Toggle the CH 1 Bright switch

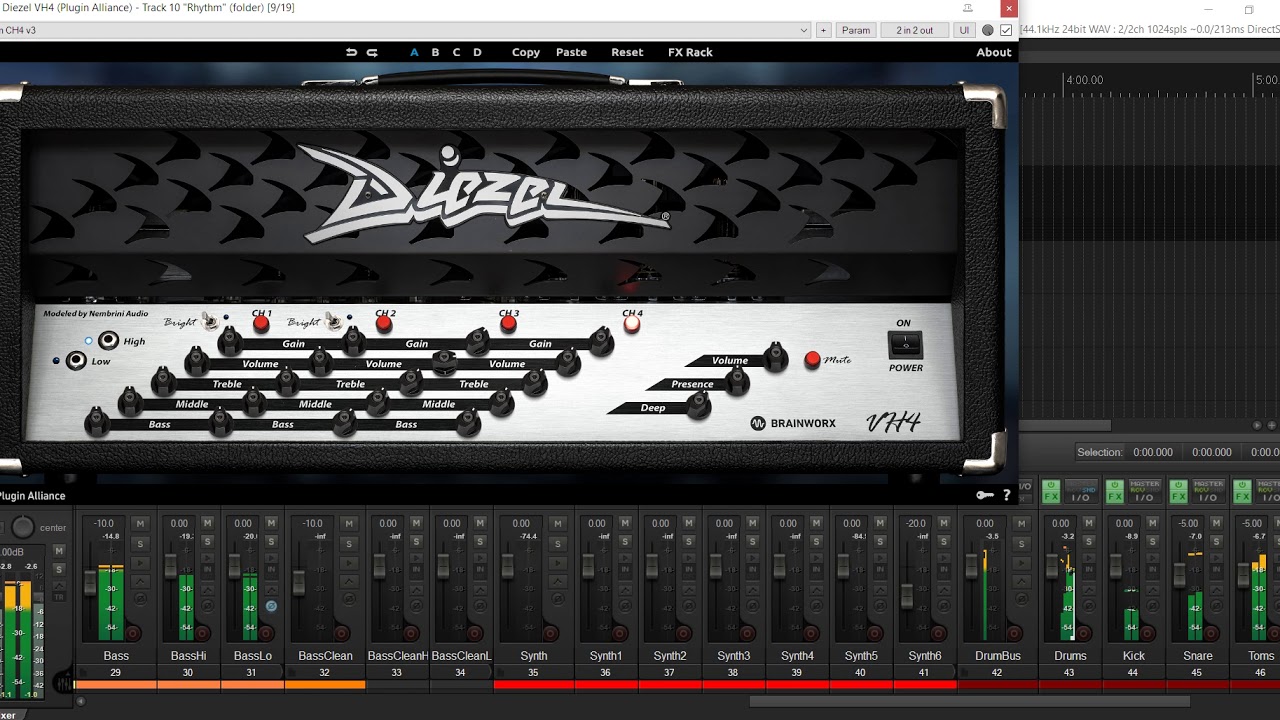[211, 321]
